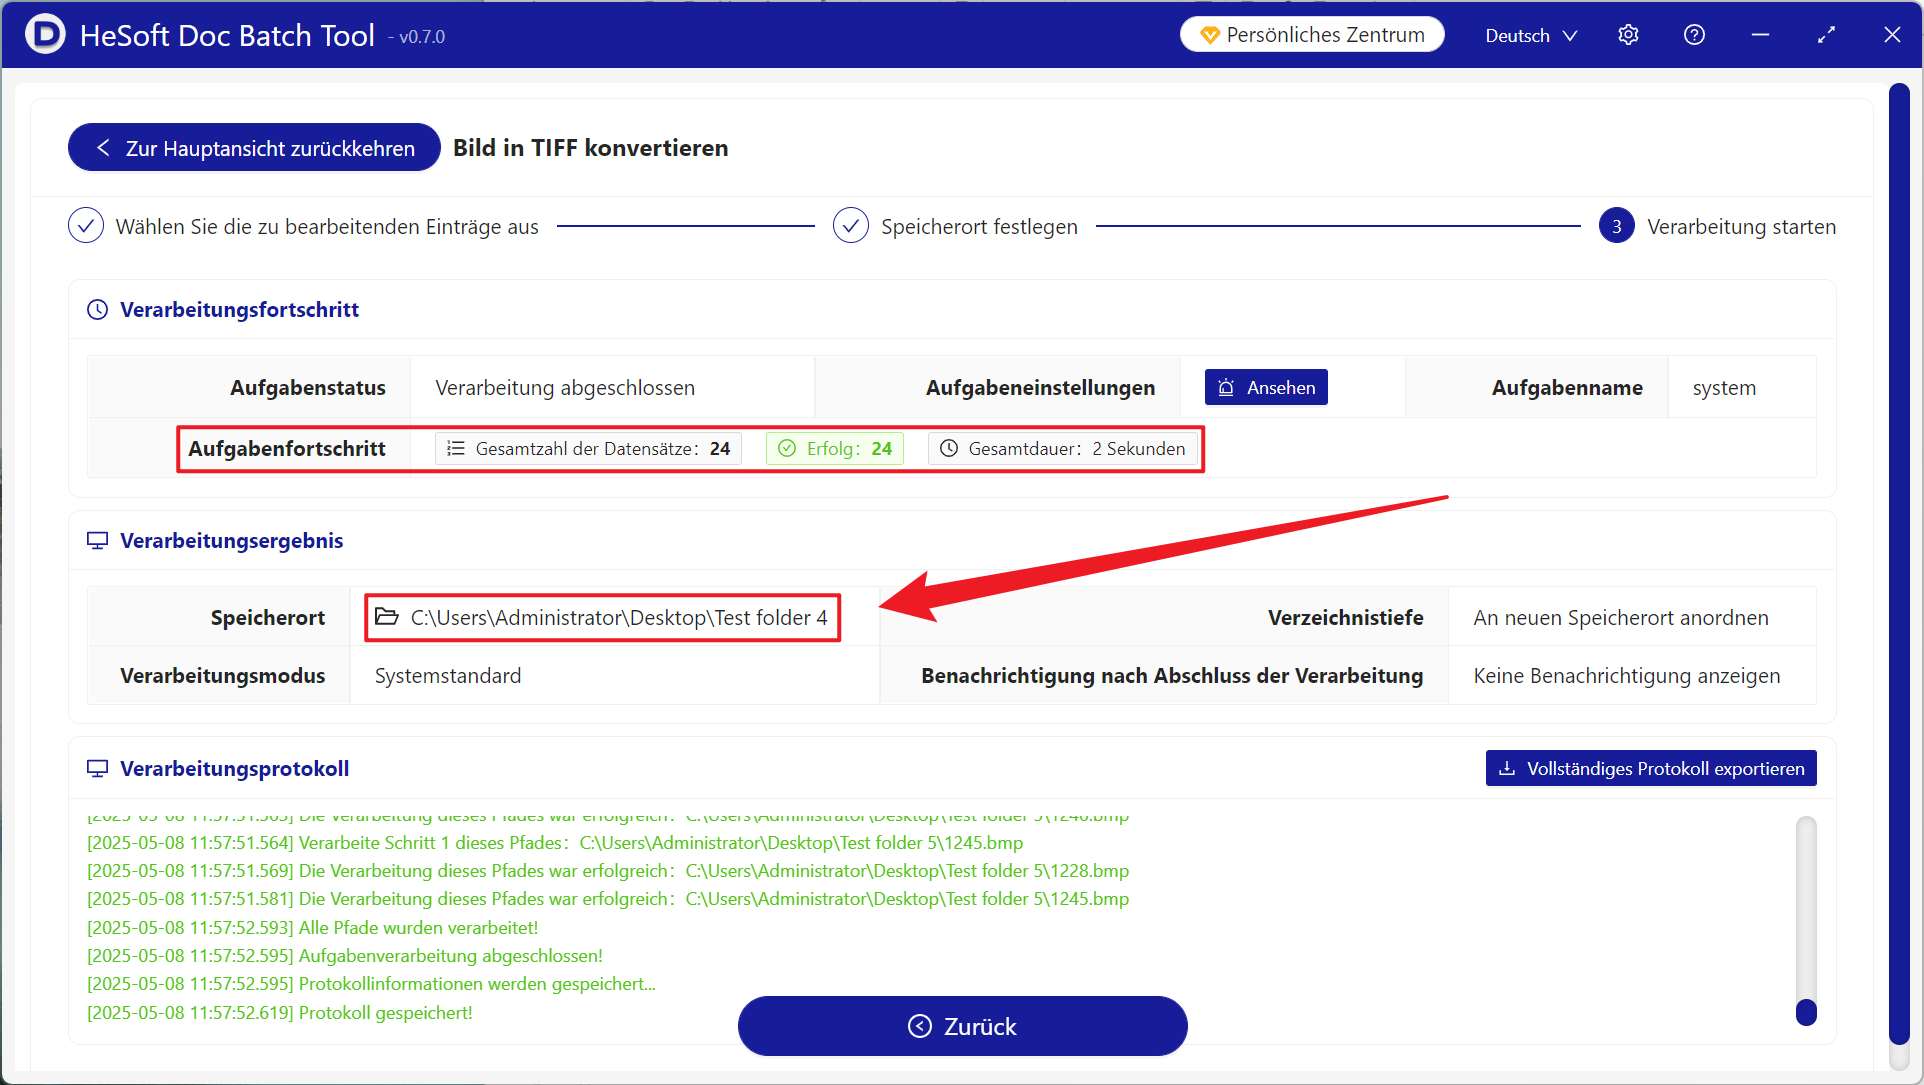
Task: Click the first step's checkmark circle
Action: point(86,226)
